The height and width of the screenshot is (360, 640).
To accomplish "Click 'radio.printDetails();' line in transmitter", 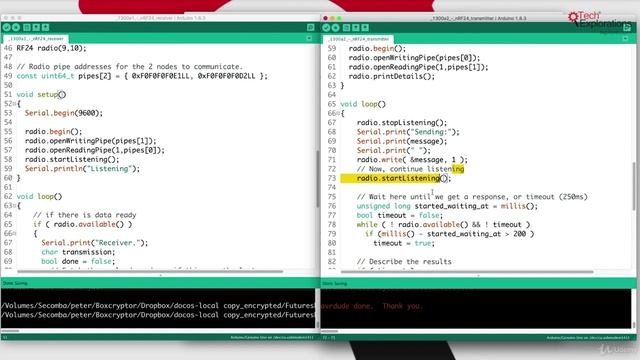I will pos(392,76).
